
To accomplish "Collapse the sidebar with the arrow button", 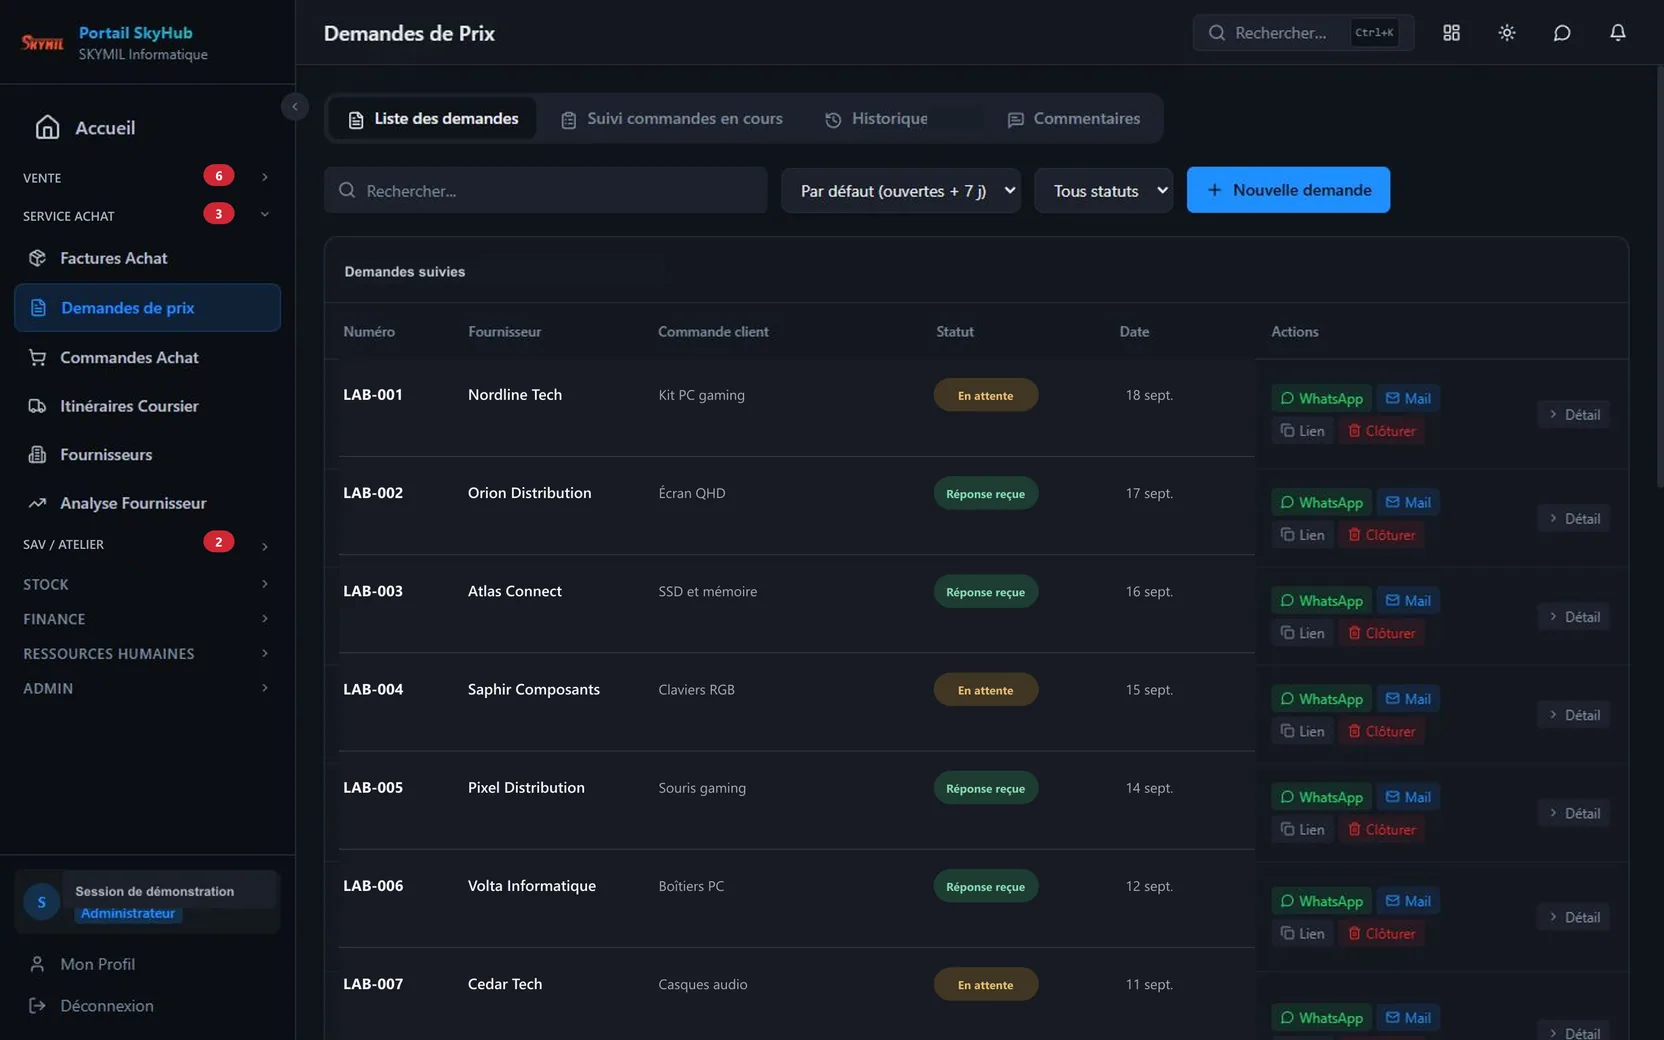I will pos(294,106).
